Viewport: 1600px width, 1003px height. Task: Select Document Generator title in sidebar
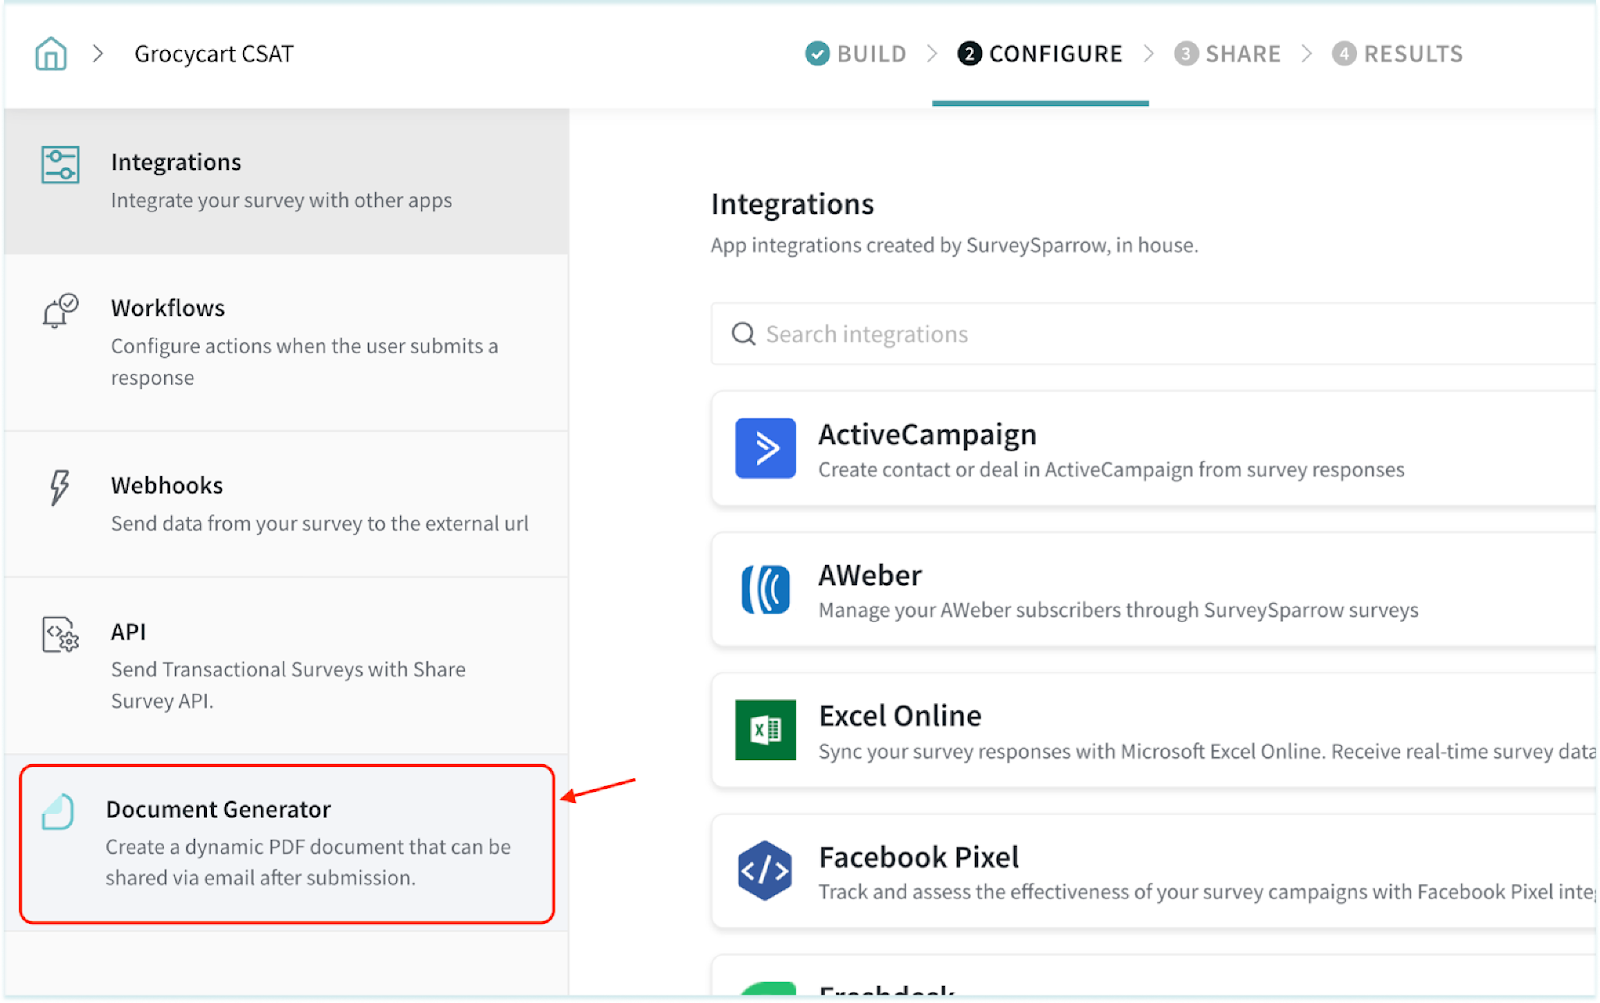tap(218, 809)
